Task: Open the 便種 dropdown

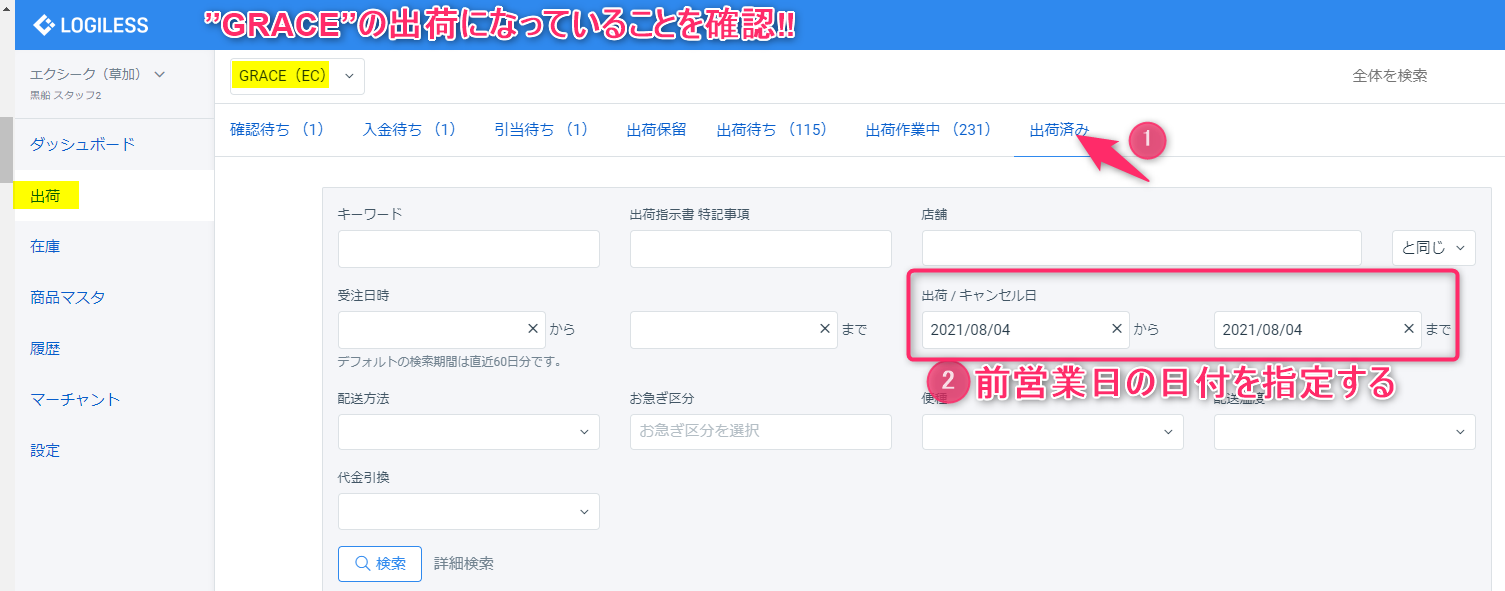Action: tap(1052, 432)
